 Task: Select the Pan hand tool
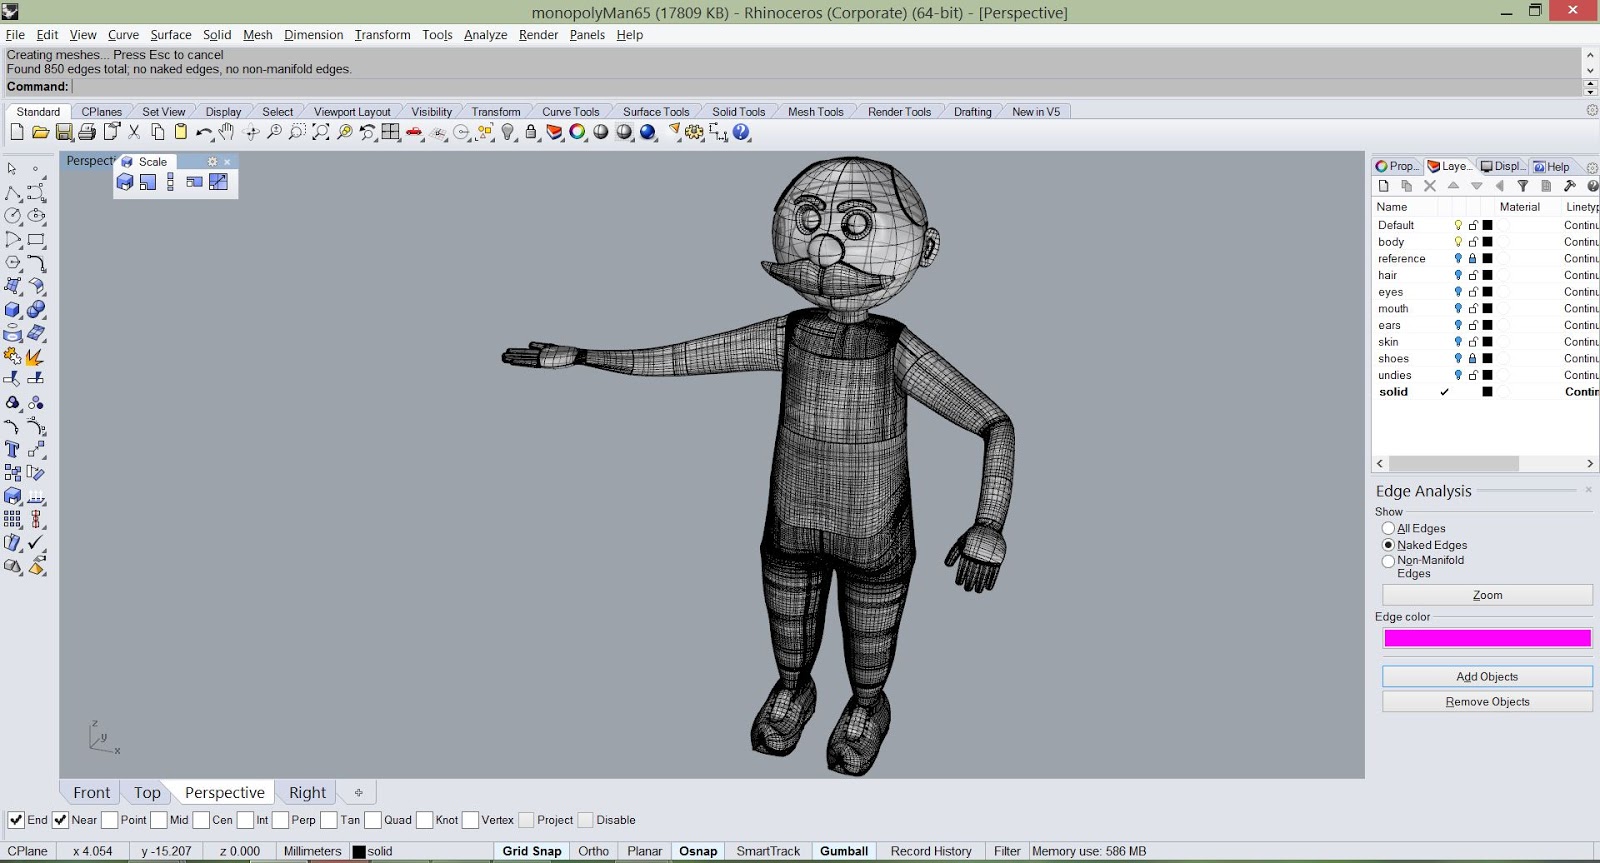point(227,132)
